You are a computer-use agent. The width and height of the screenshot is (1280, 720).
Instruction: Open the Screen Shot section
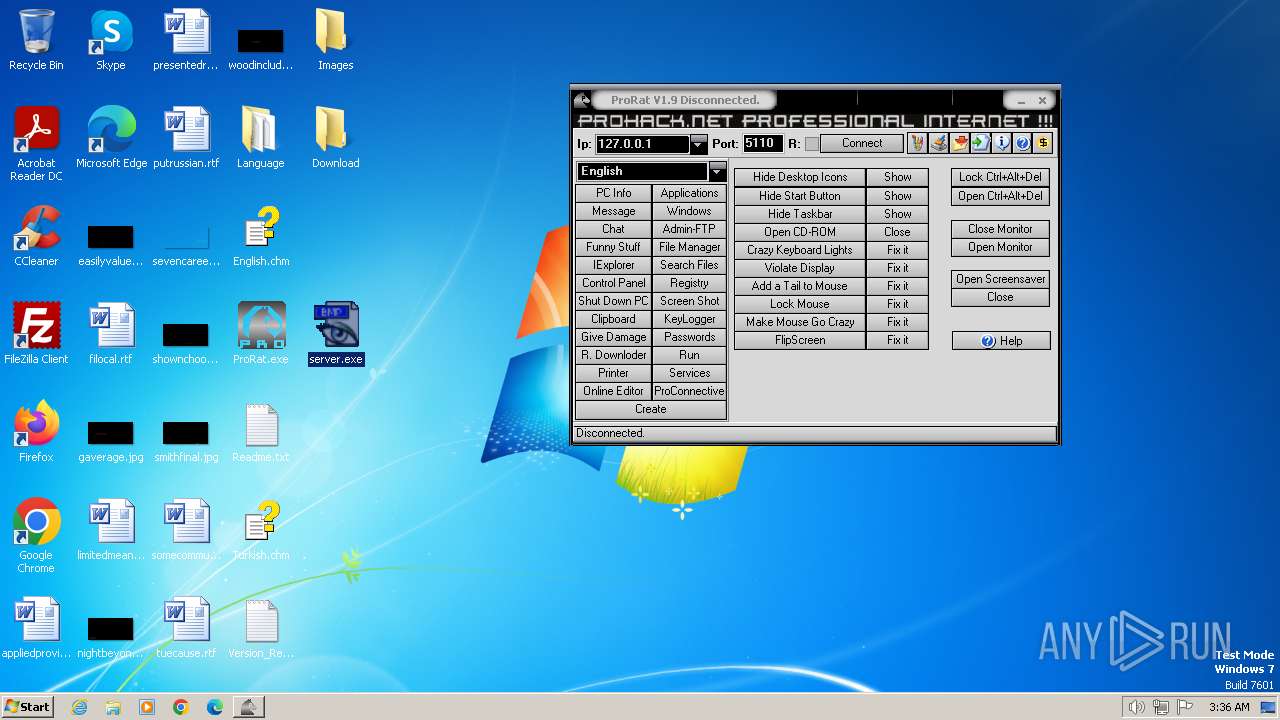click(689, 301)
